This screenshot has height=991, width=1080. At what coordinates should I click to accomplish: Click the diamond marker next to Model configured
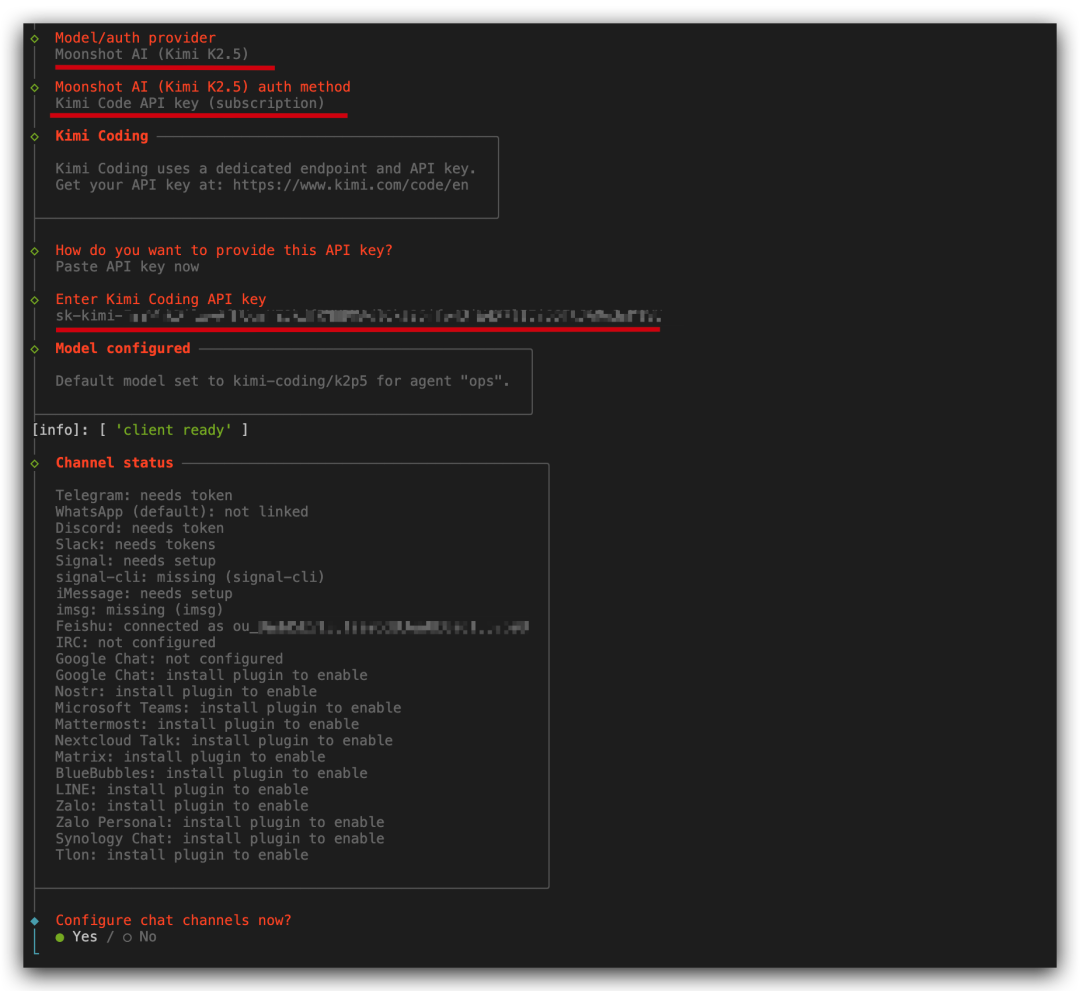pos(35,348)
